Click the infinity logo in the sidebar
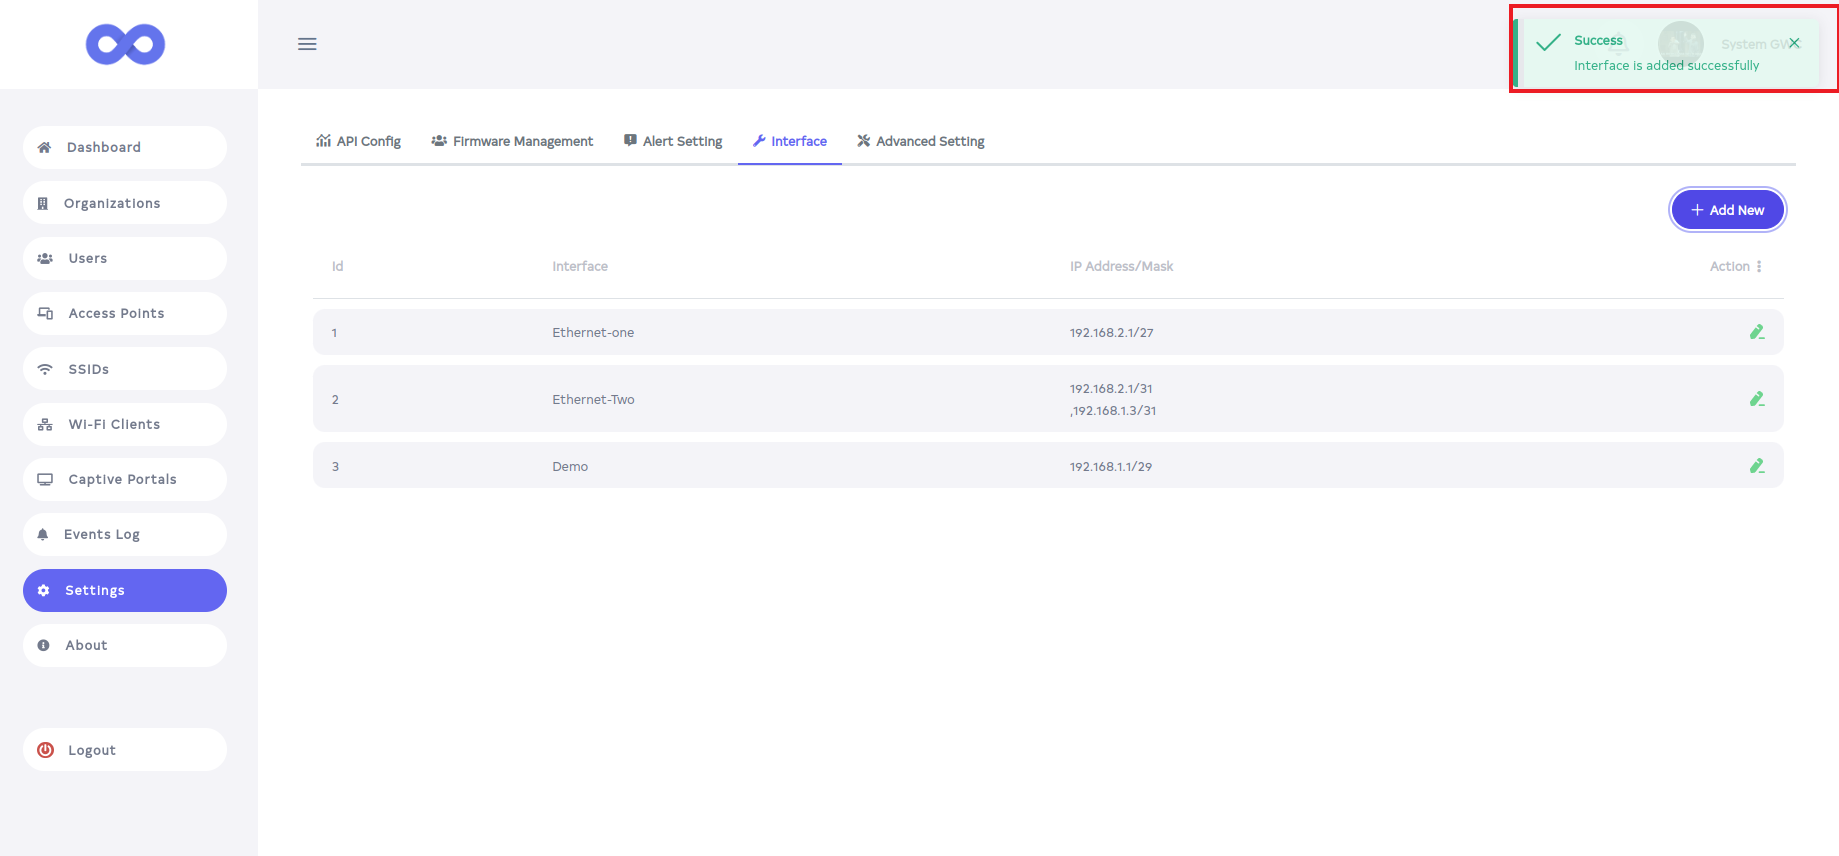1839x856 pixels. coord(125,44)
